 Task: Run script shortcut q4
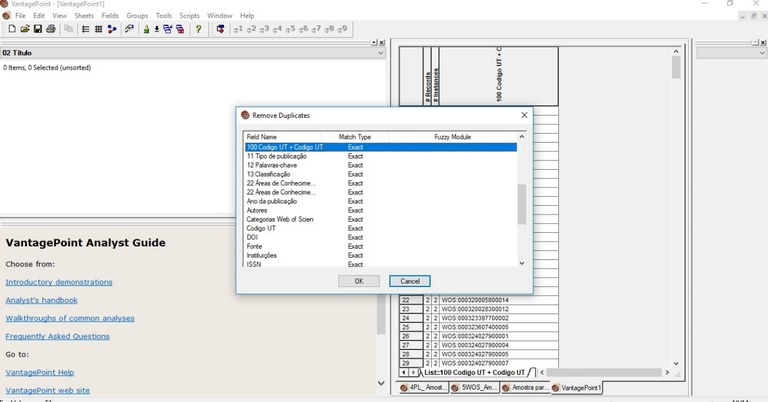click(x=277, y=29)
